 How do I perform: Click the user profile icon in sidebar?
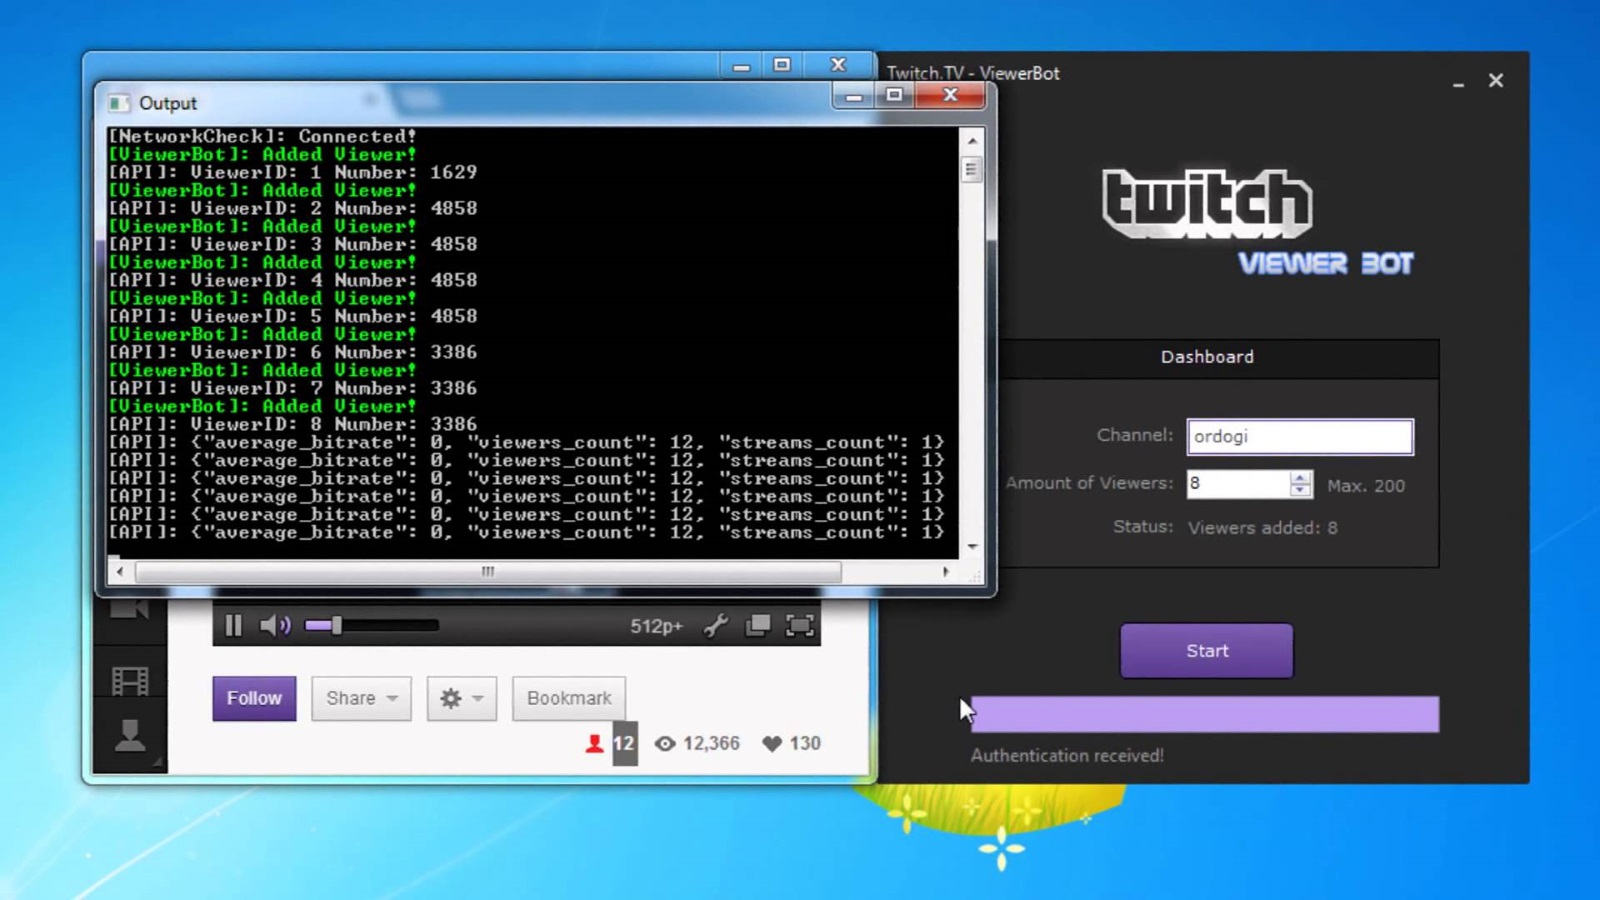(x=130, y=736)
